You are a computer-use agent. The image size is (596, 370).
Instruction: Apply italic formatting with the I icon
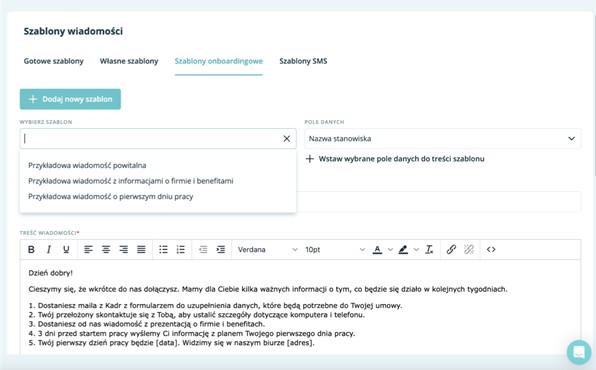click(49, 249)
